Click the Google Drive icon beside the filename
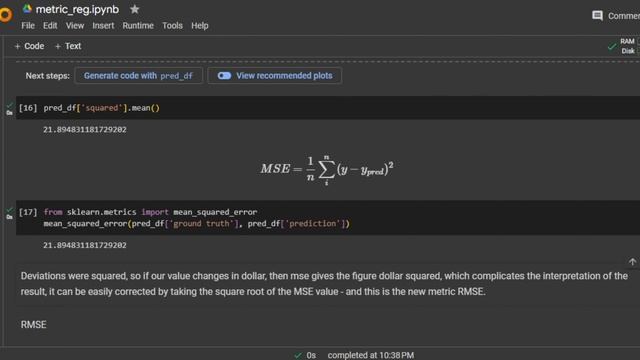 (x=27, y=9)
